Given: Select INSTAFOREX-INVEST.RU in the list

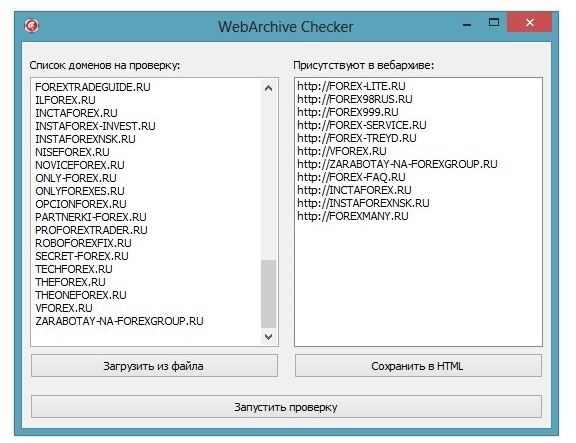Looking at the screenshot, I should click(x=96, y=126).
